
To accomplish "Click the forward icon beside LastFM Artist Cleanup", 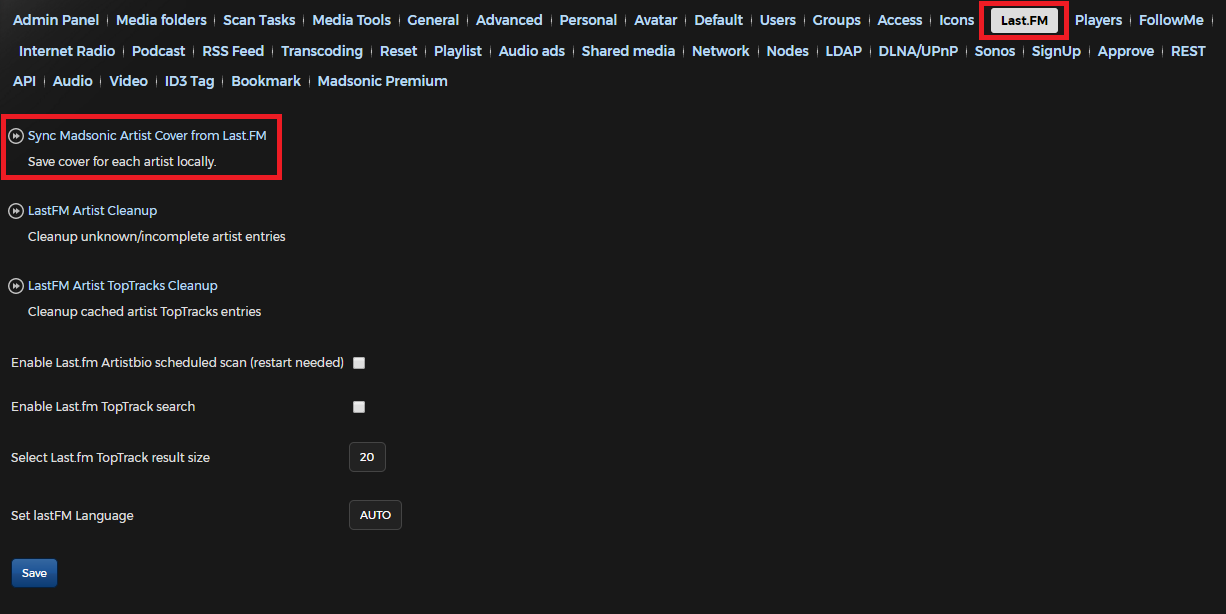I will pyautogui.click(x=16, y=211).
